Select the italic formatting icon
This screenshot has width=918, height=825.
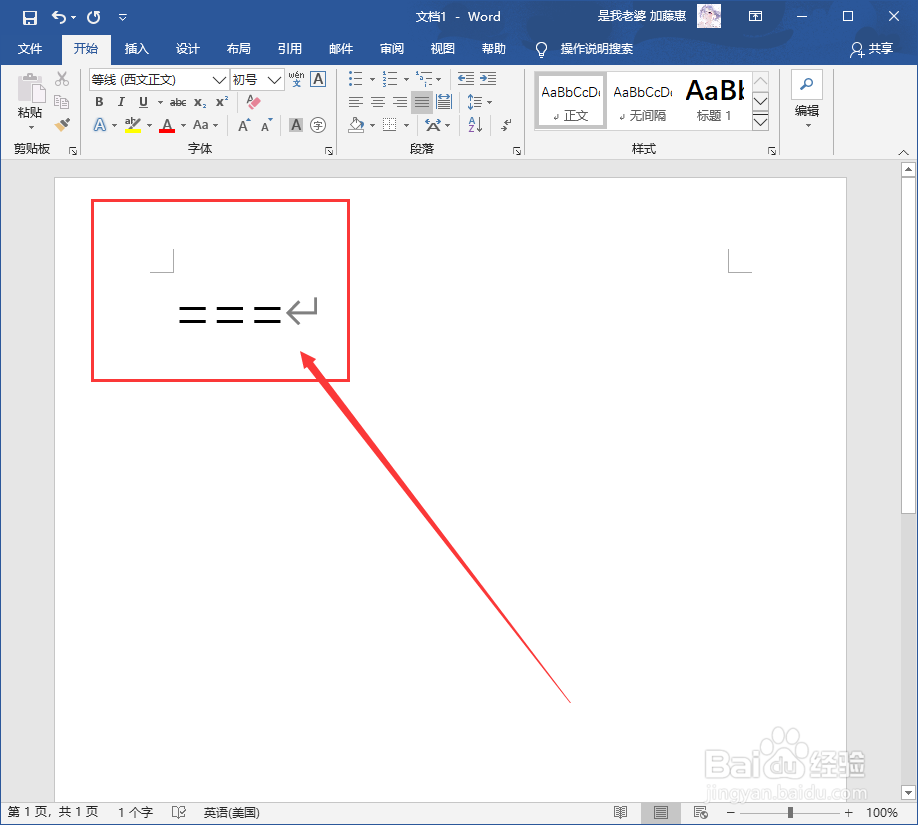pos(122,101)
